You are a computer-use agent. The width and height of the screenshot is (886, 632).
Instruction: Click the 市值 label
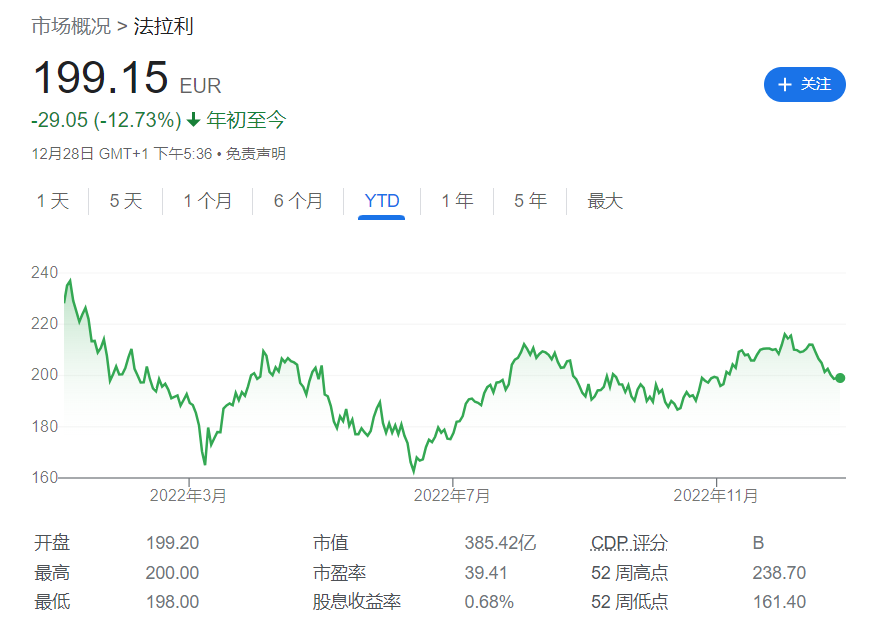[x=331, y=543]
